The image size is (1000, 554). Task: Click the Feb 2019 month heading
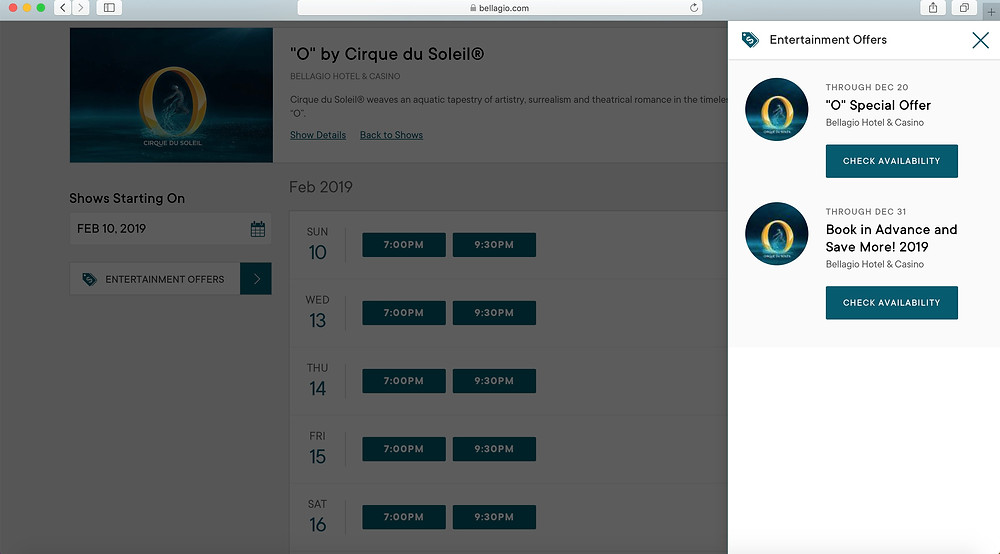point(321,187)
